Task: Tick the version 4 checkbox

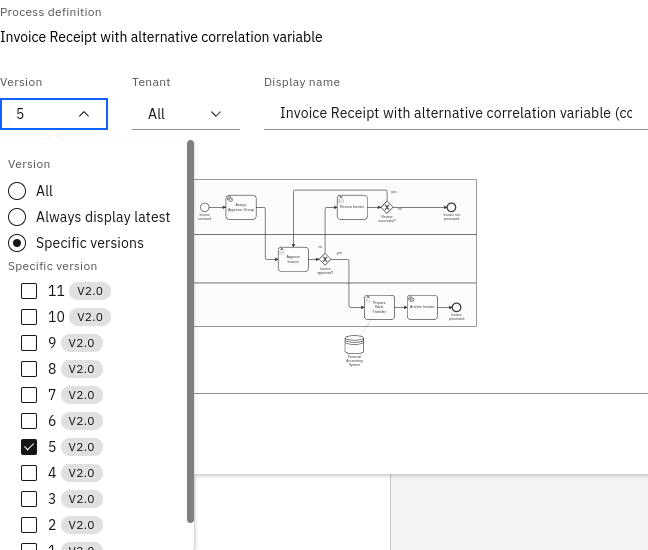Action: click(29, 473)
